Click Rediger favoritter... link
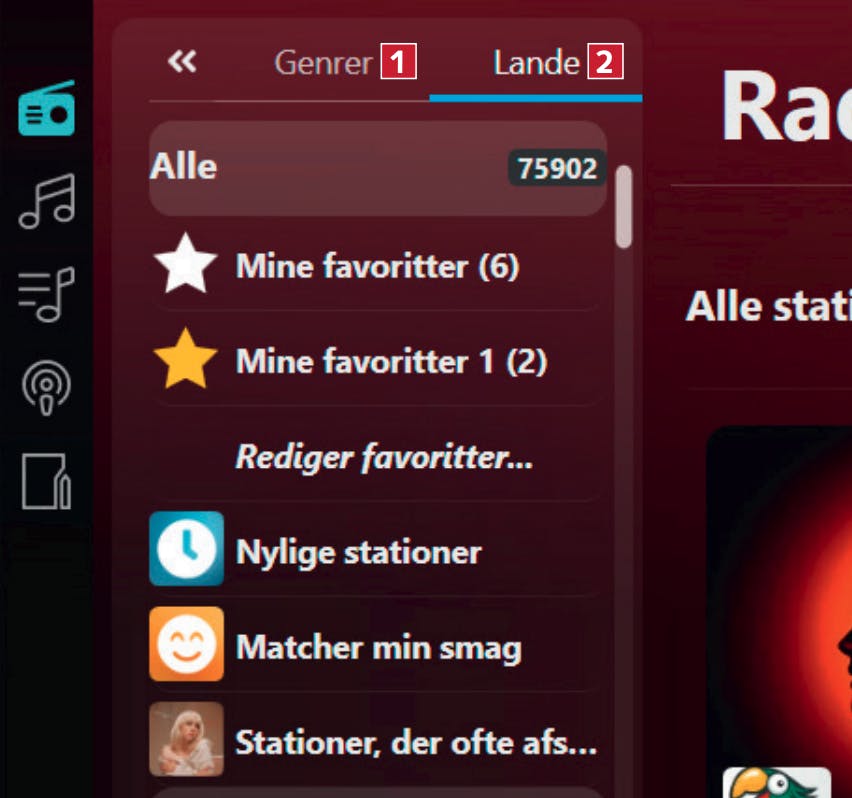This screenshot has height=798, width=852. point(384,457)
